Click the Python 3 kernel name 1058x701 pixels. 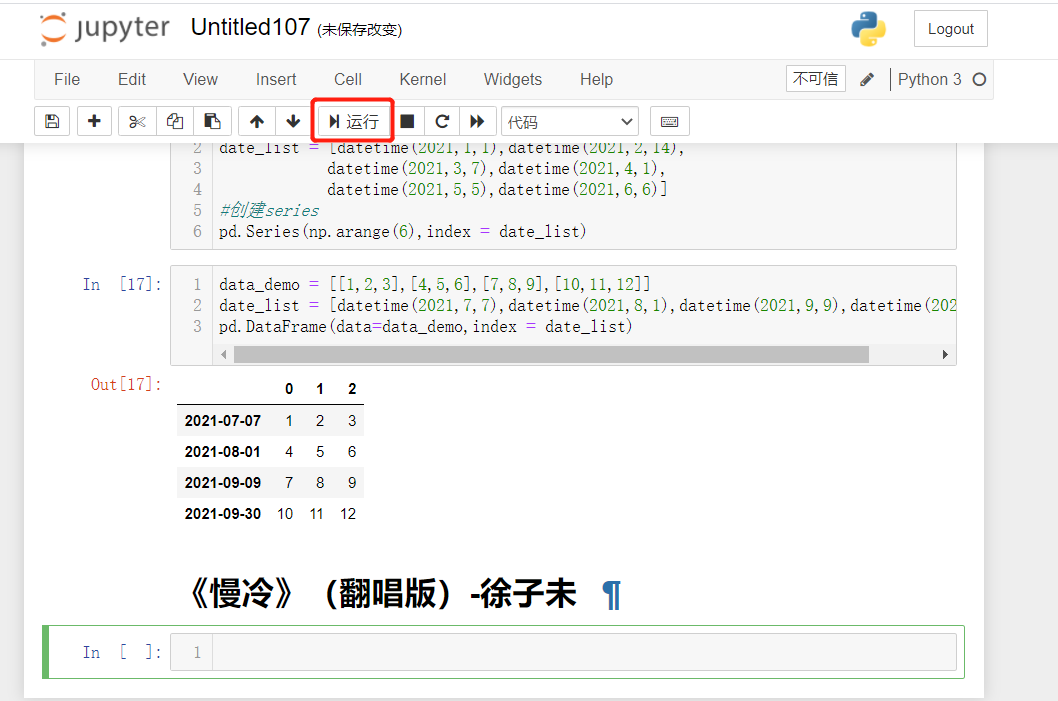tap(929, 80)
